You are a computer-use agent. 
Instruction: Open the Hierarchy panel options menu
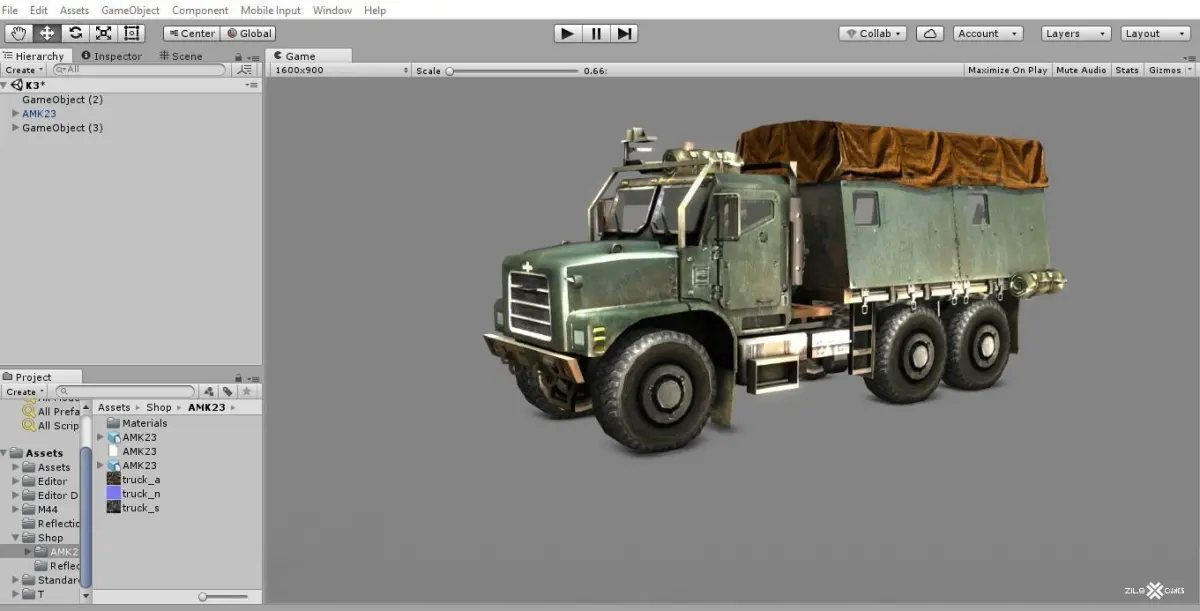254,57
